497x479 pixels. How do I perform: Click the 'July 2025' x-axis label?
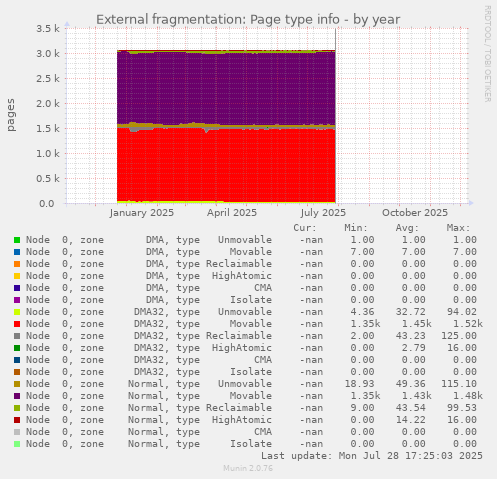tap(323, 213)
